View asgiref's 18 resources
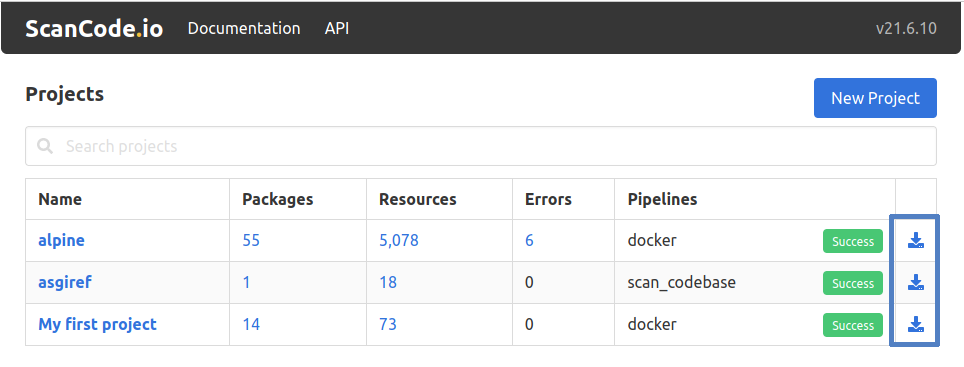The height and width of the screenshot is (367, 964). tap(388, 283)
